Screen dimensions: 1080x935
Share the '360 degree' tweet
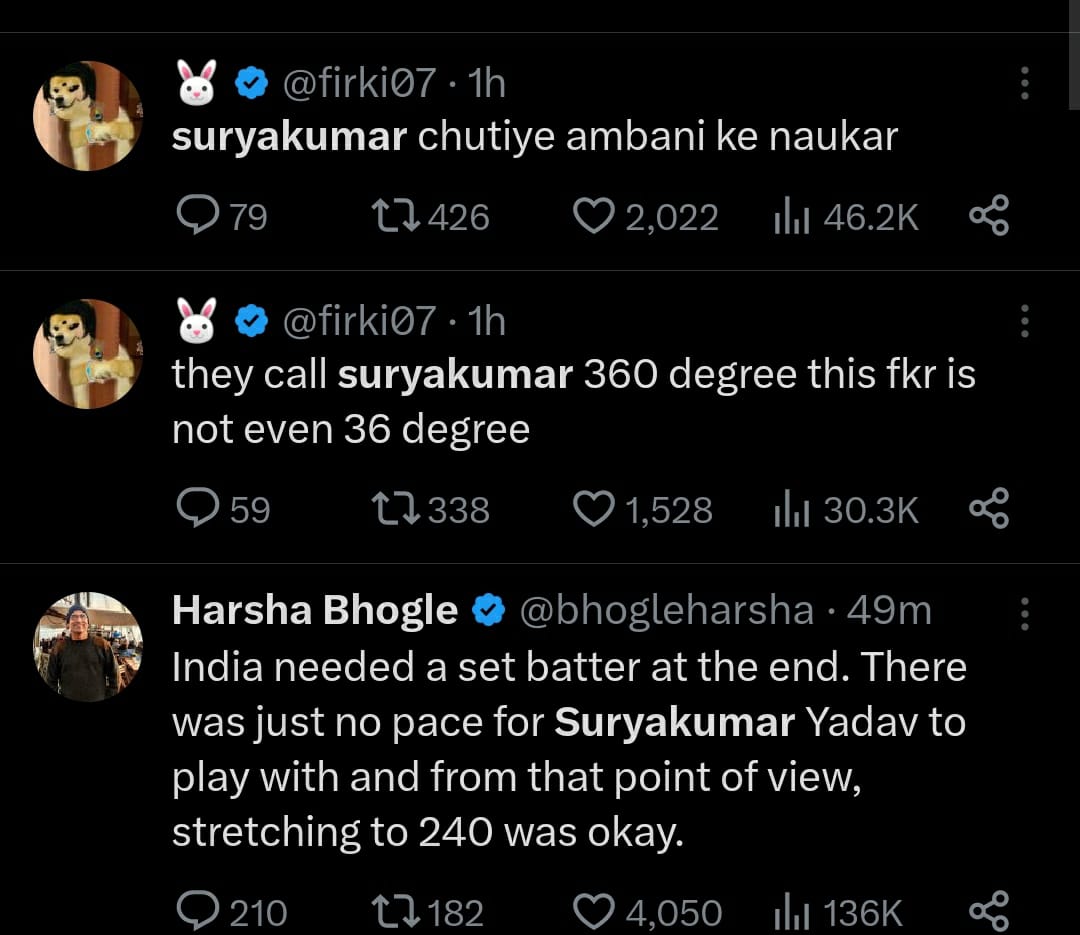(x=989, y=510)
